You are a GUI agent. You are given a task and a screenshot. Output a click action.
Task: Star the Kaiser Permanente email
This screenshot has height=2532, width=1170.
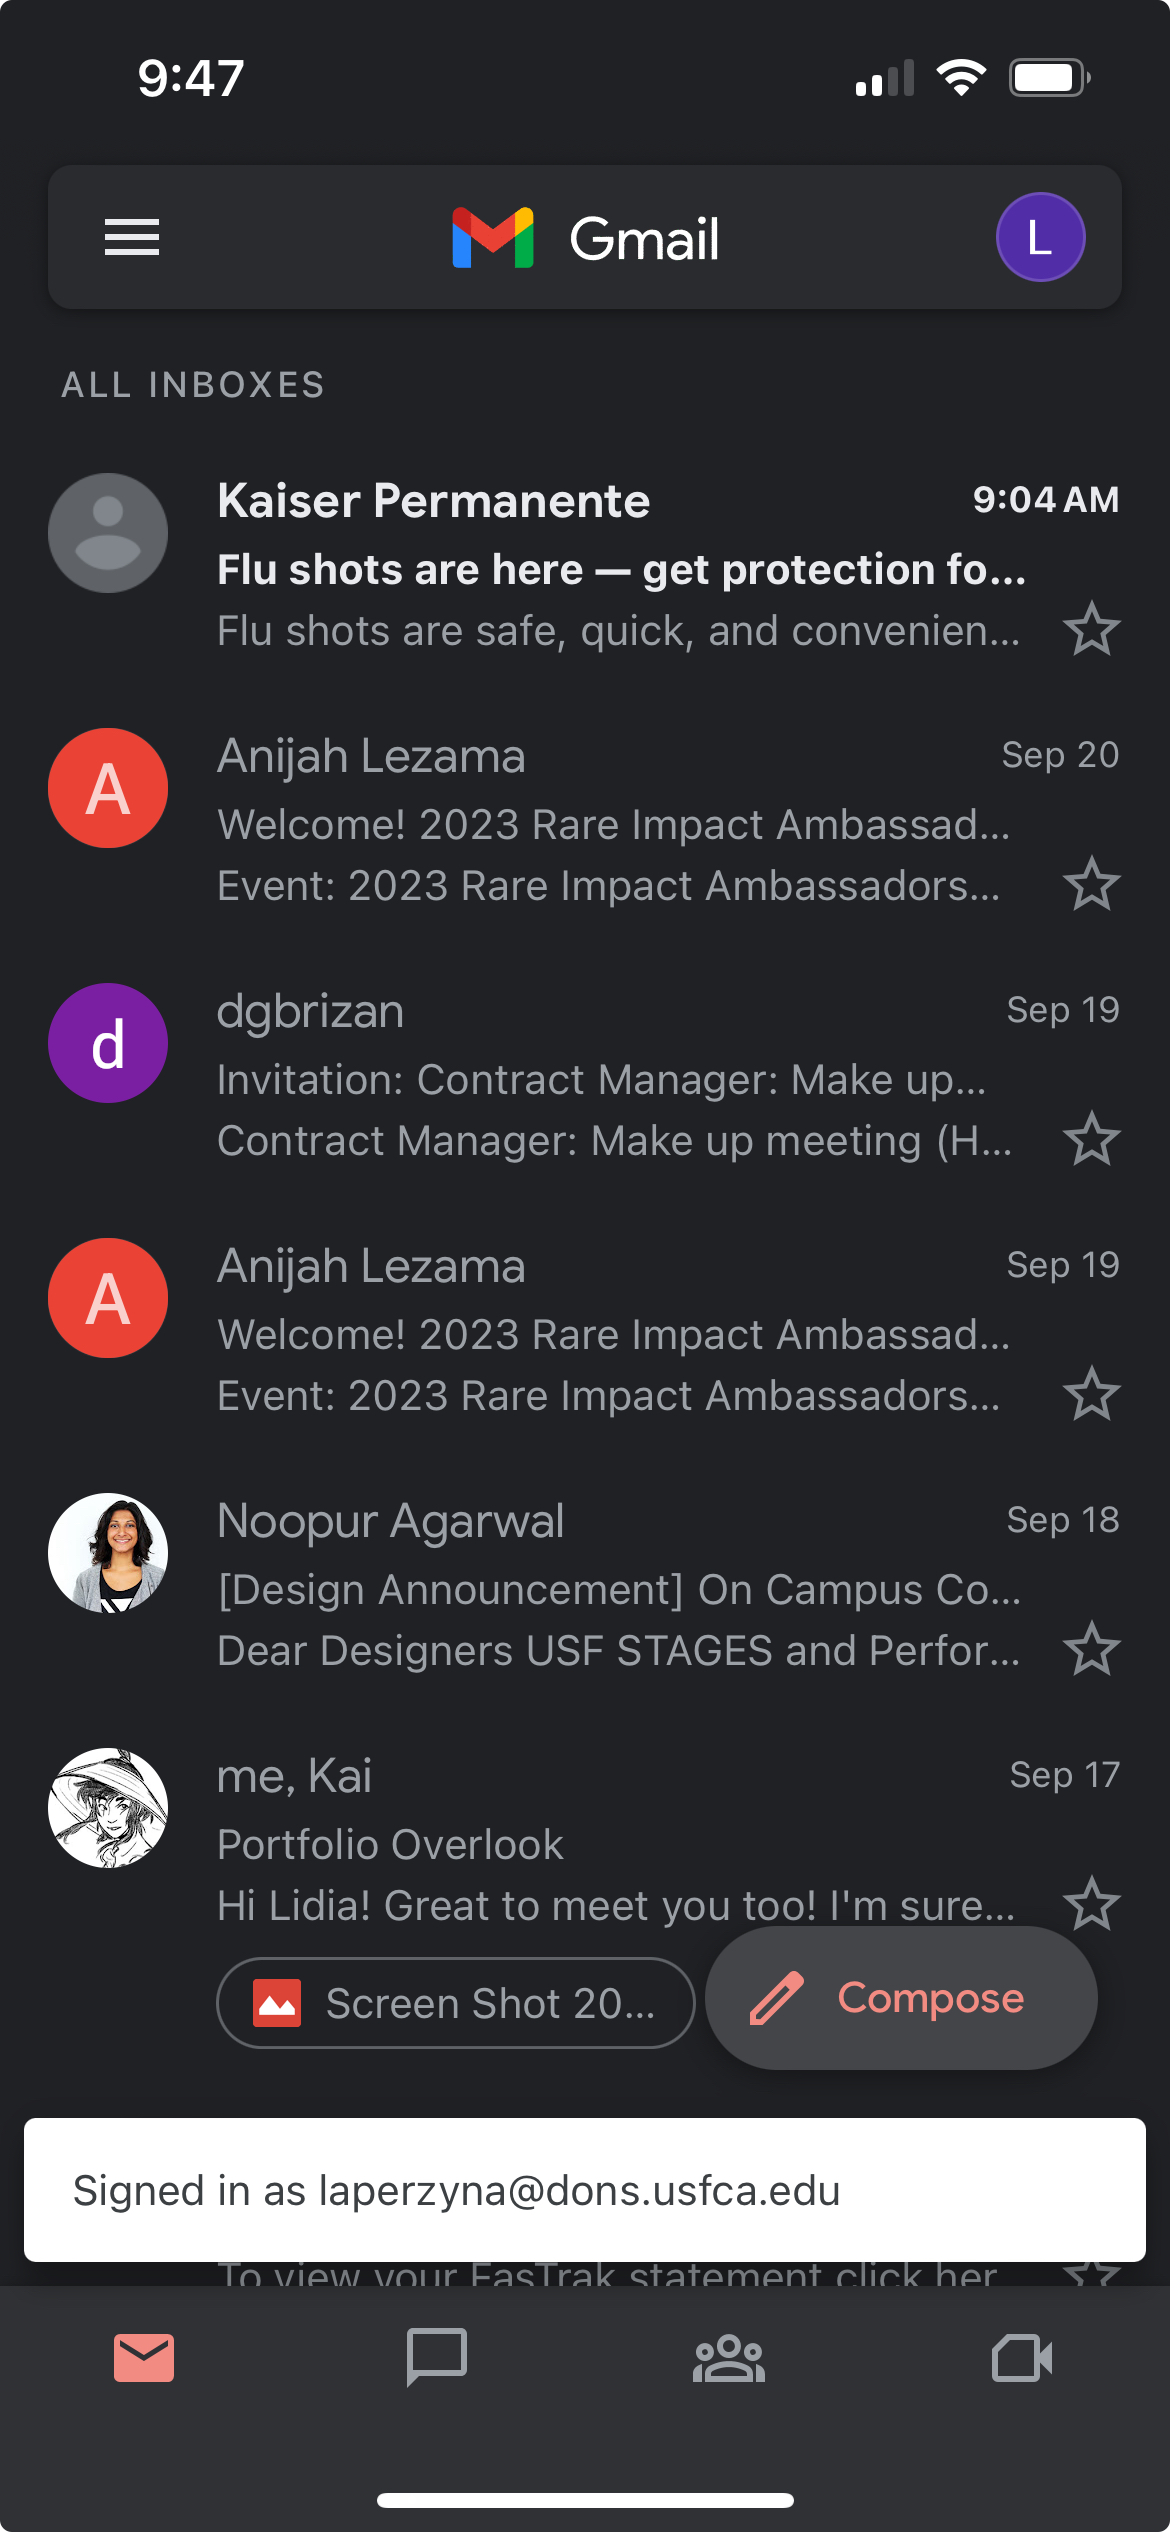[x=1091, y=629]
